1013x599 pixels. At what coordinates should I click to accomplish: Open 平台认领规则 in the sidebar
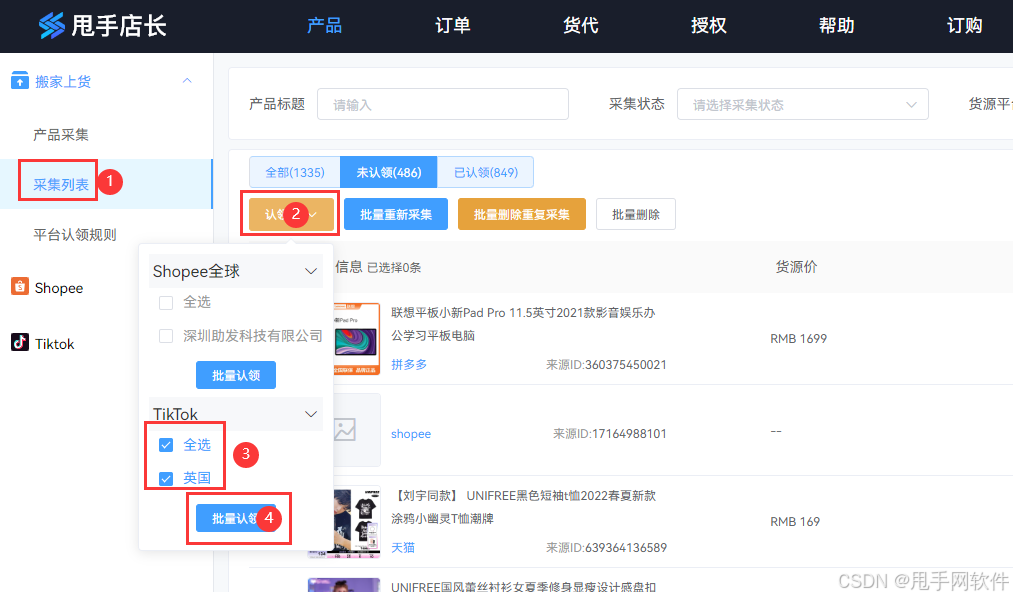[x=75, y=235]
